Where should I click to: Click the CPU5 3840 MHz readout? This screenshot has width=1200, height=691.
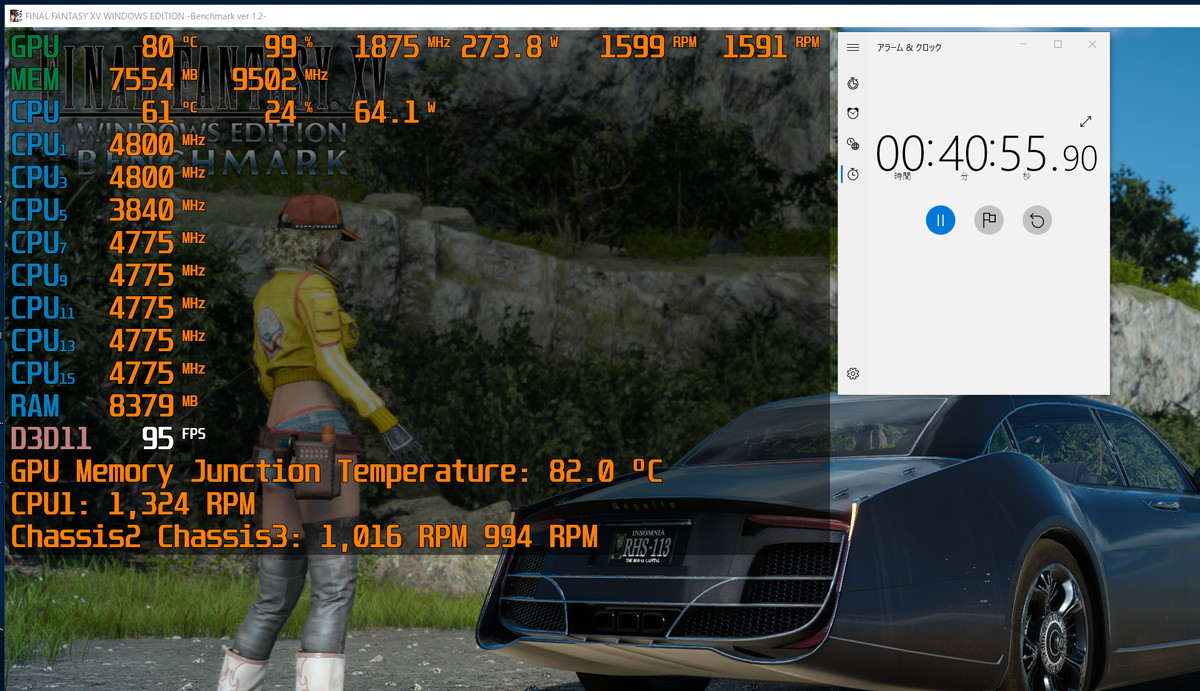click(x=107, y=210)
